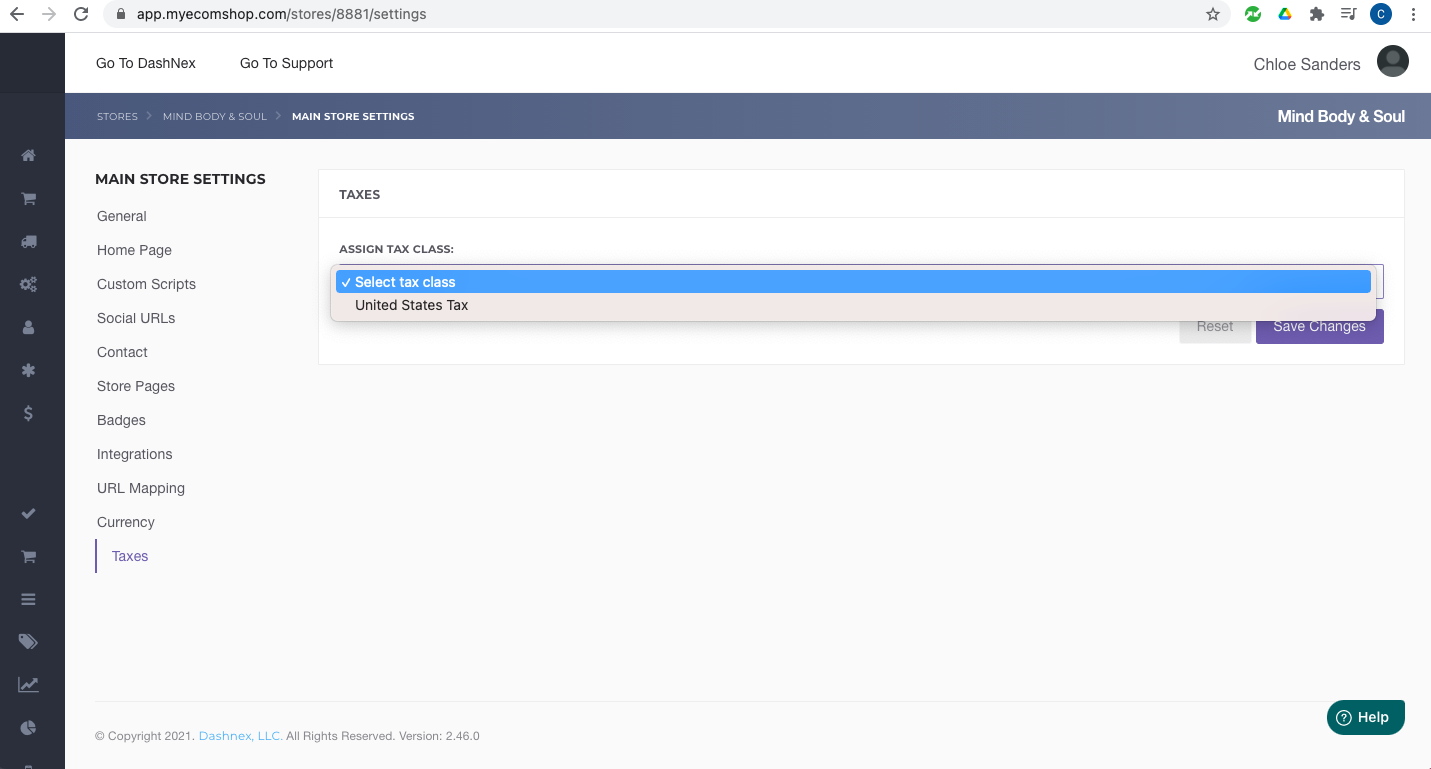Image resolution: width=1431 pixels, height=769 pixels.
Task: Choose 'United States Tax' dropdown option
Action: [x=853, y=305]
